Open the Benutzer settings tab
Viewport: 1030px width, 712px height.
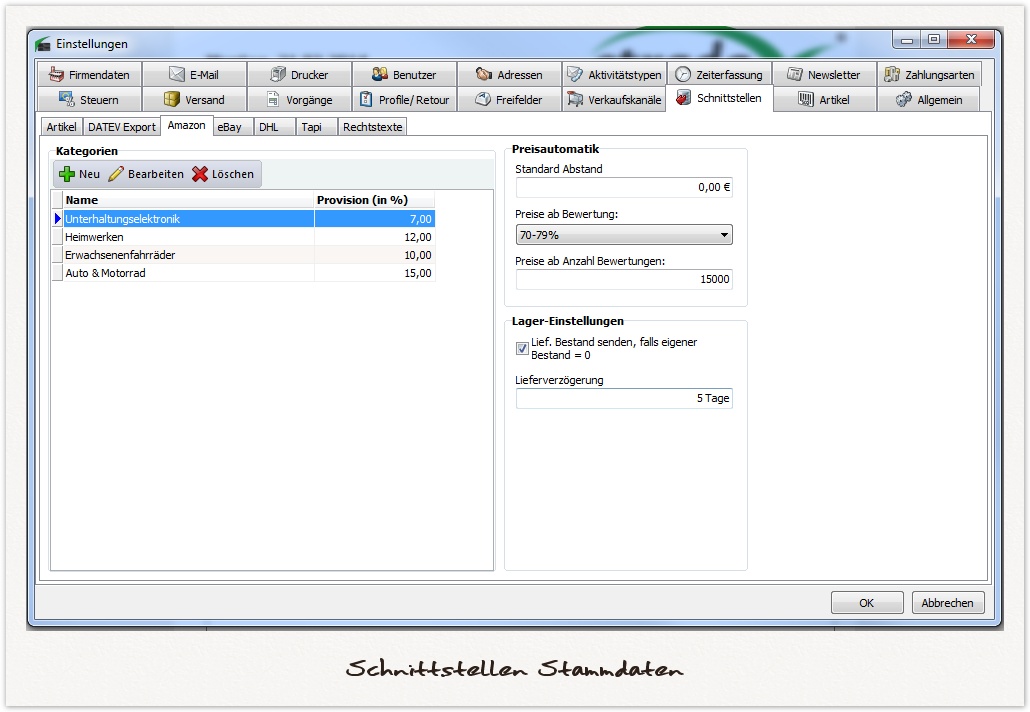[404, 75]
